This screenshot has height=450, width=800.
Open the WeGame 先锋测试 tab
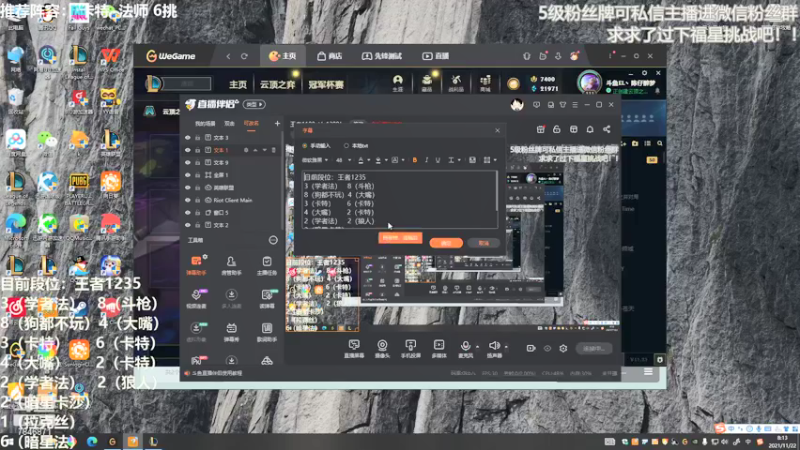382,56
